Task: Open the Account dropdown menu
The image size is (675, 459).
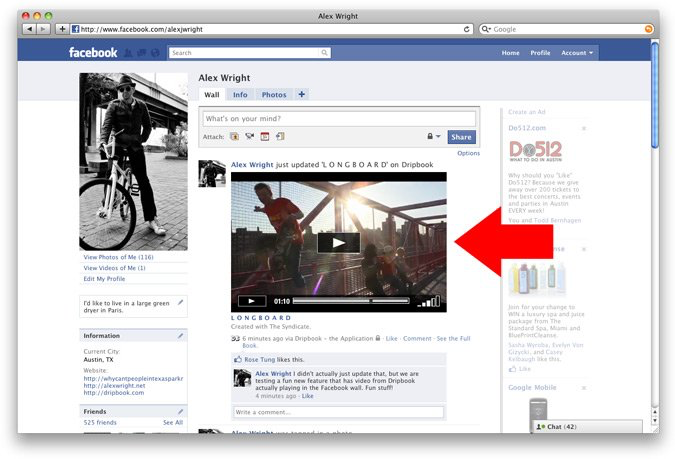Action: pos(577,53)
